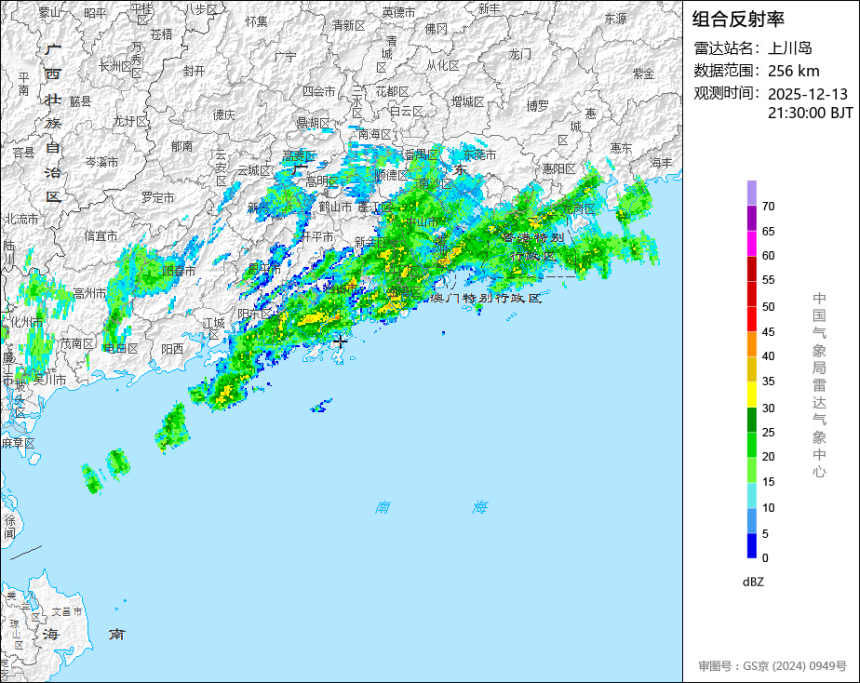The image size is (860, 683).
Task: Click the purple 65-70 dBZ legend block
Action: click(x=751, y=218)
